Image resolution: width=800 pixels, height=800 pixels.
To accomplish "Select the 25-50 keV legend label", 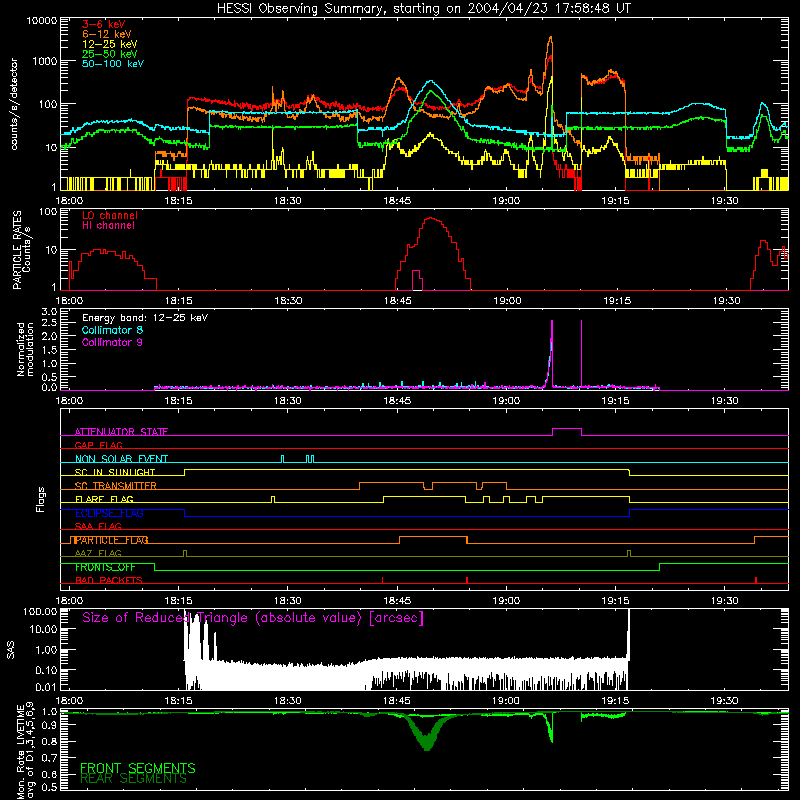I will click(109, 54).
